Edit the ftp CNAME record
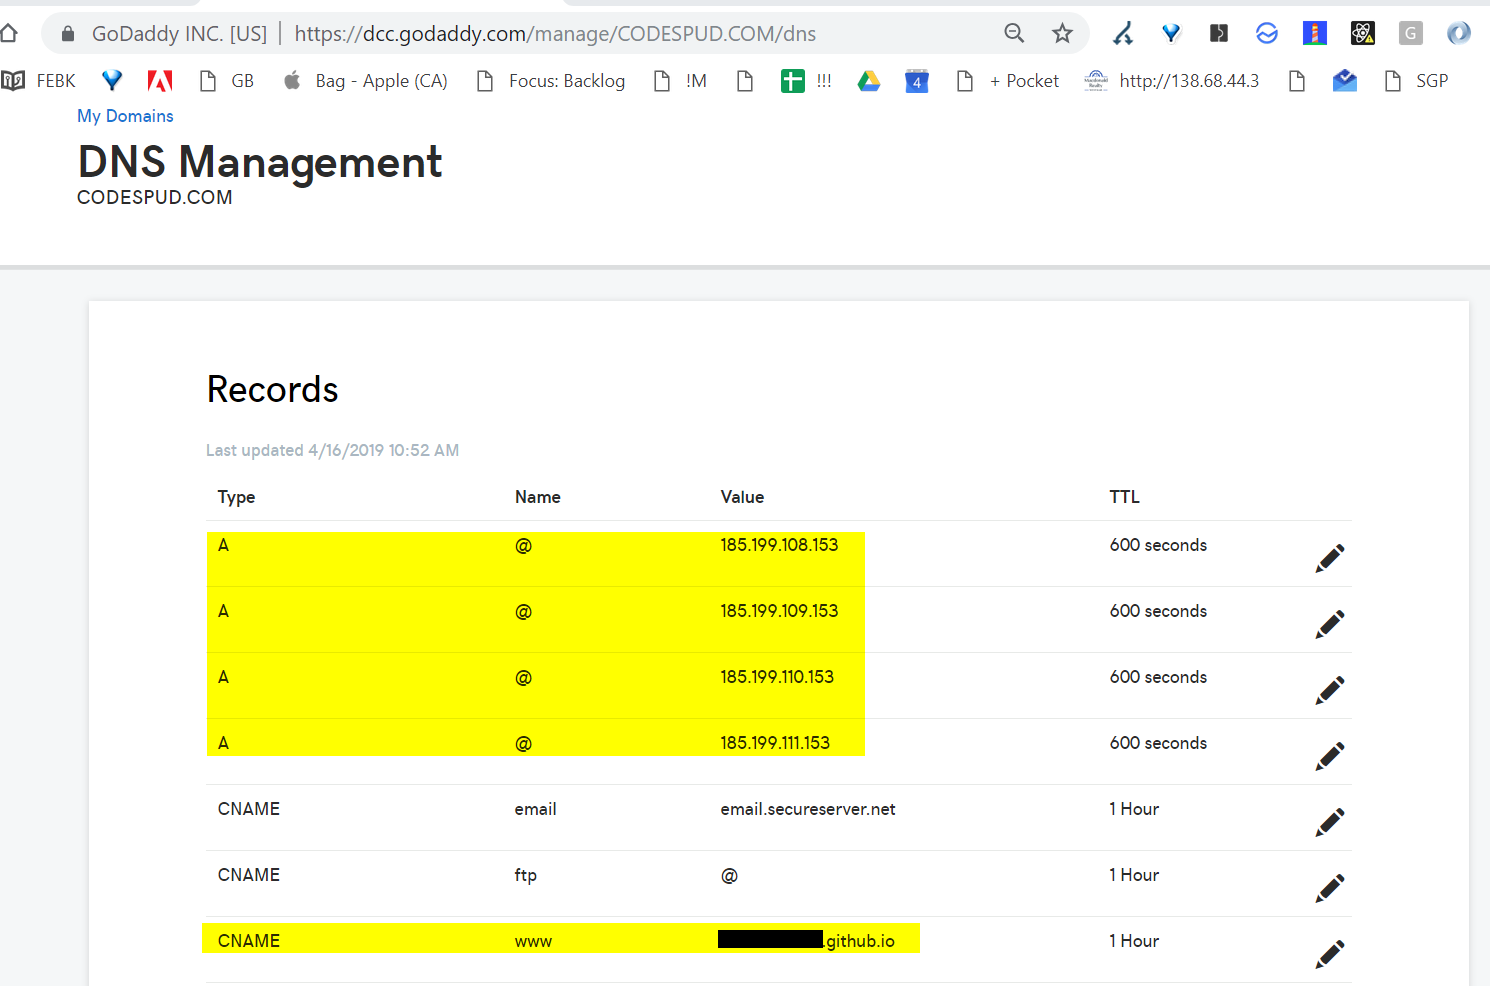The height and width of the screenshot is (986, 1490). [x=1330, y=888]
